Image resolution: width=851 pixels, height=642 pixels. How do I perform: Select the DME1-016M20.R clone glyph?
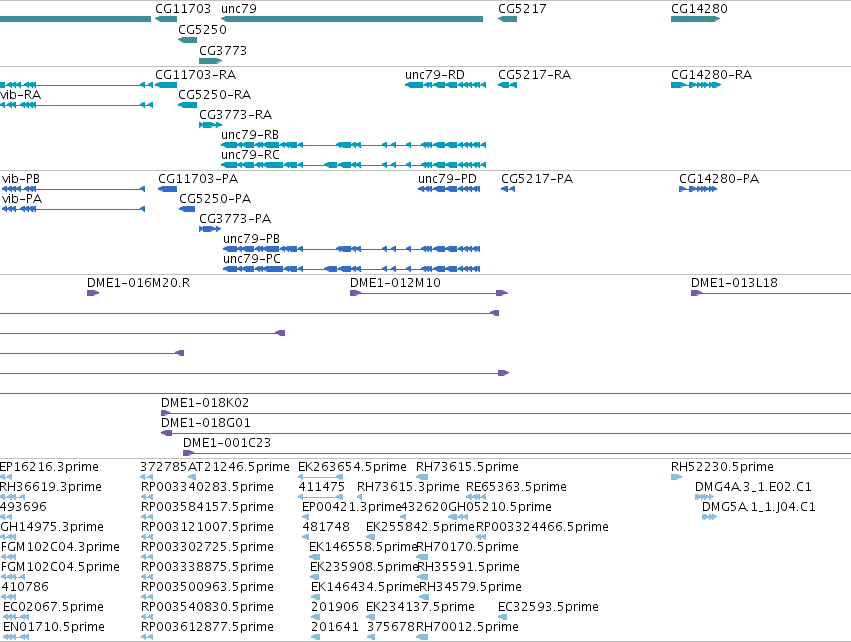point(93,293)
